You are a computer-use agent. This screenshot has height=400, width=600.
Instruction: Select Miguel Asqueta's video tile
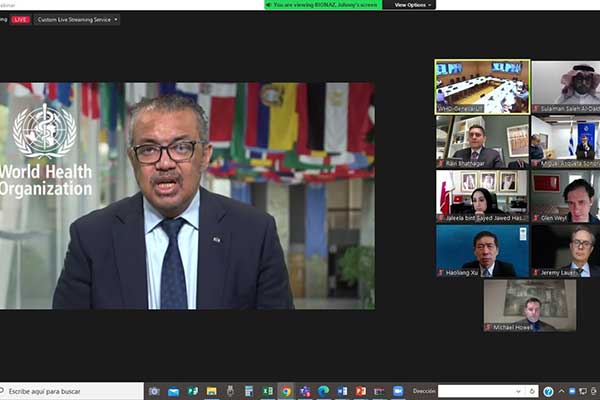coord(566,142)
